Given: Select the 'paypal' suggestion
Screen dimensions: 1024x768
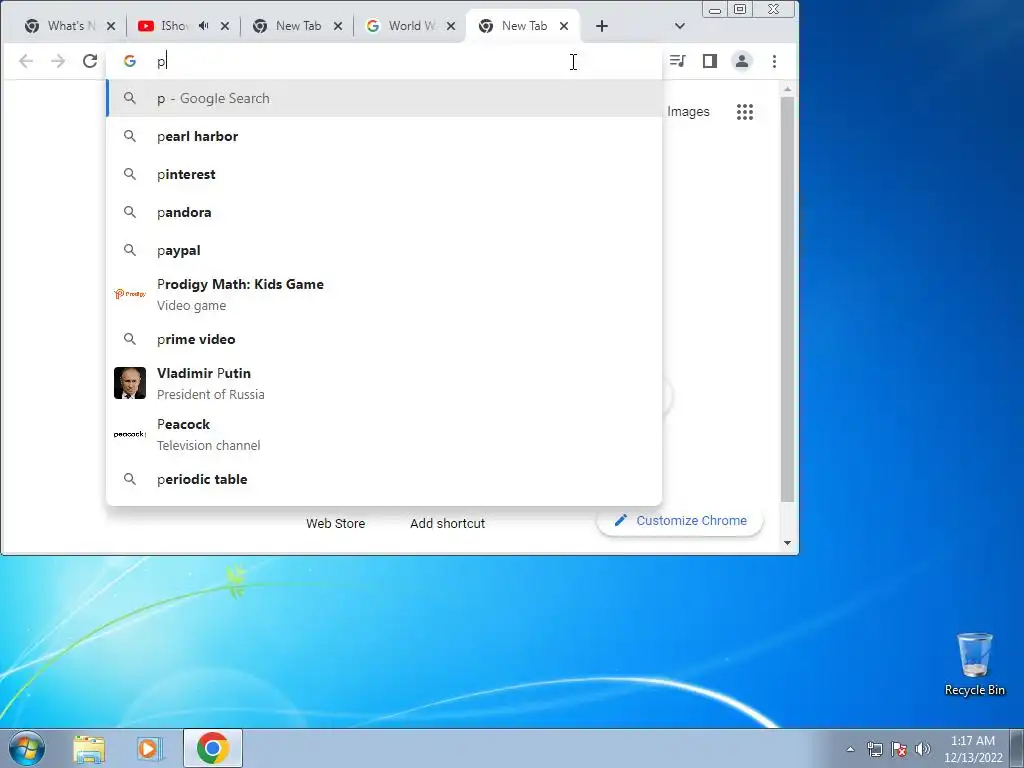Looking at the screenshot, I should (x=384, y=250).
